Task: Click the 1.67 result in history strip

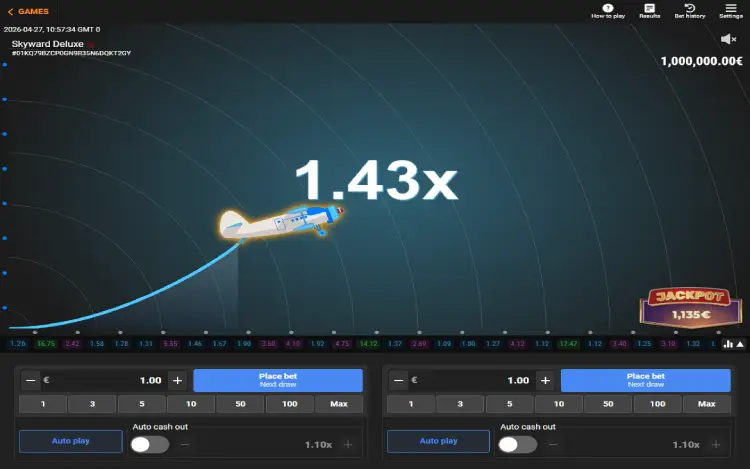Action: click(x=220, y=344)
